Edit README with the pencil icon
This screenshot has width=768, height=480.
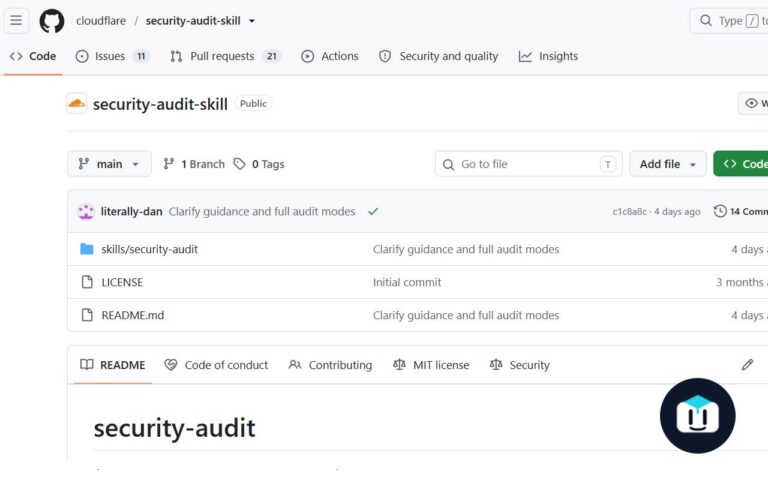coord(747,365)
